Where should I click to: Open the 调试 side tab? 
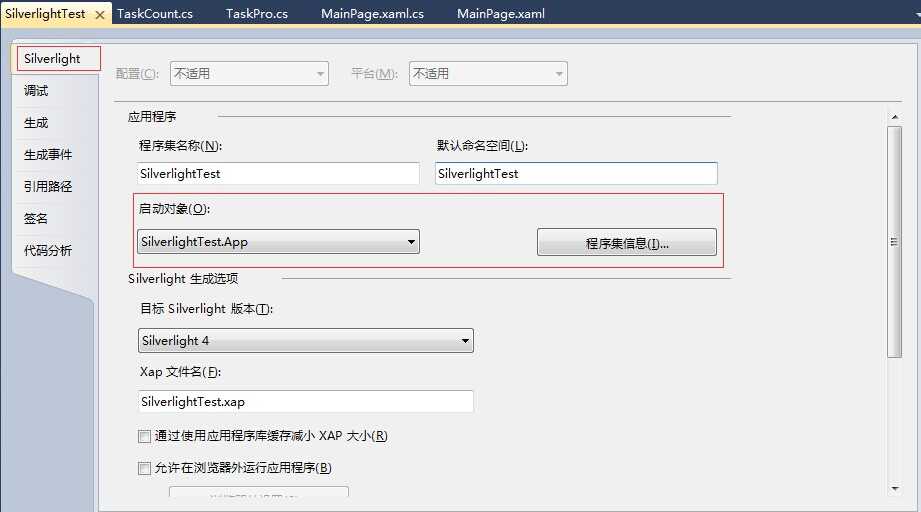coord(36,90)
